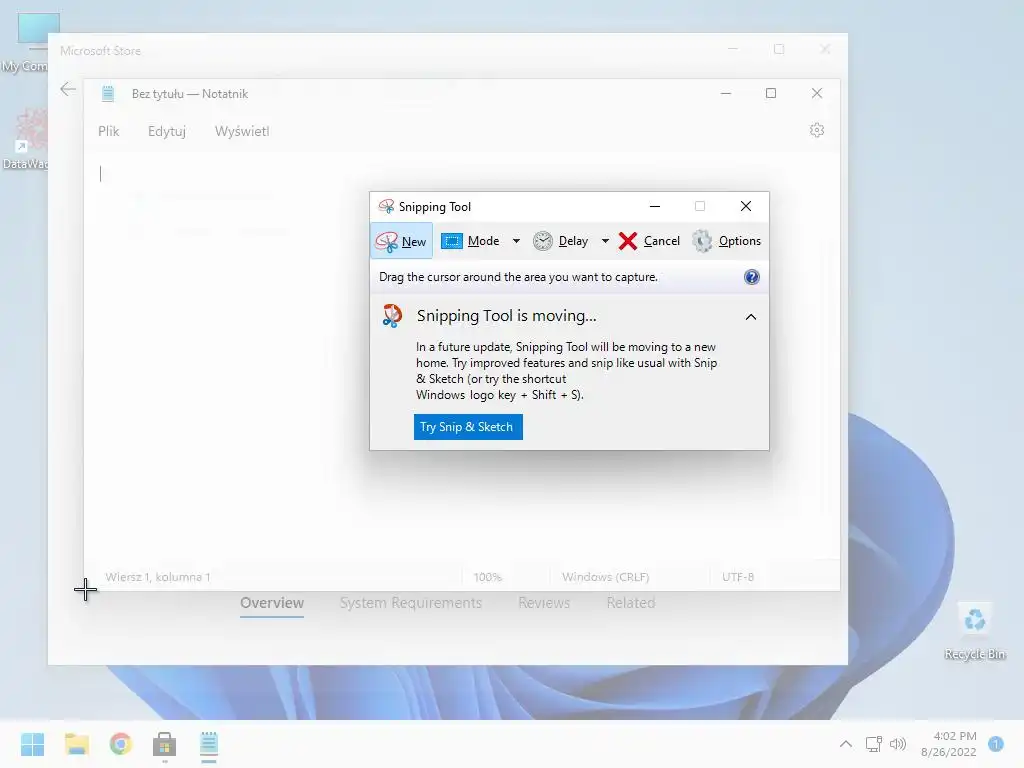Close the Snipping Tool window
This screenshot has height=768, width=1024.
click(x=746, y=206)
